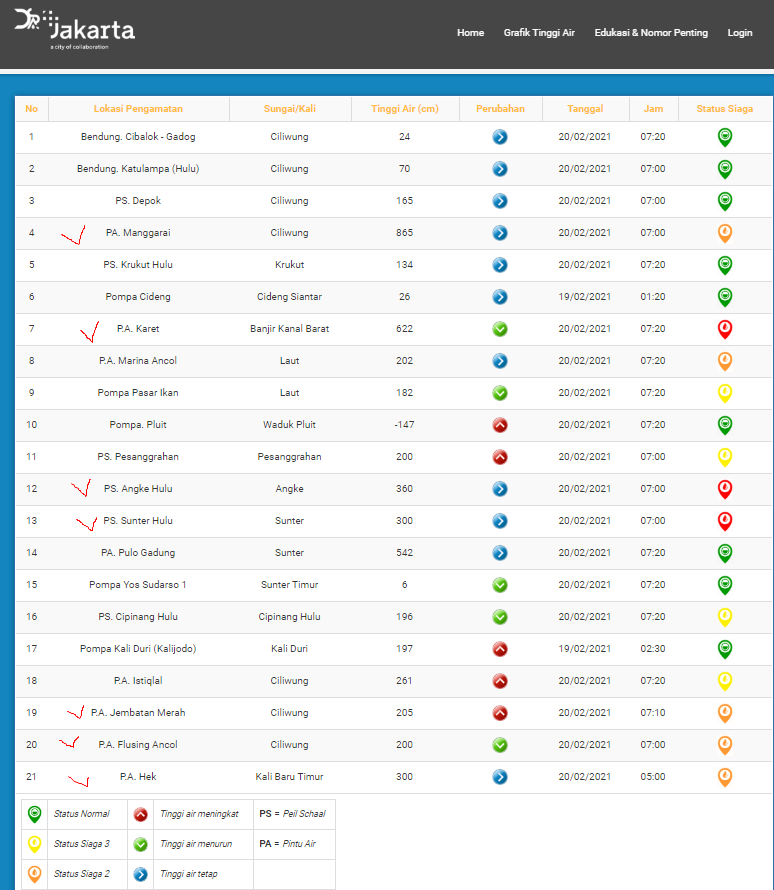This screenshot has height=890, width=774.
Task: Click the Jakarta logo in header
Action: [x=75, y=31]
